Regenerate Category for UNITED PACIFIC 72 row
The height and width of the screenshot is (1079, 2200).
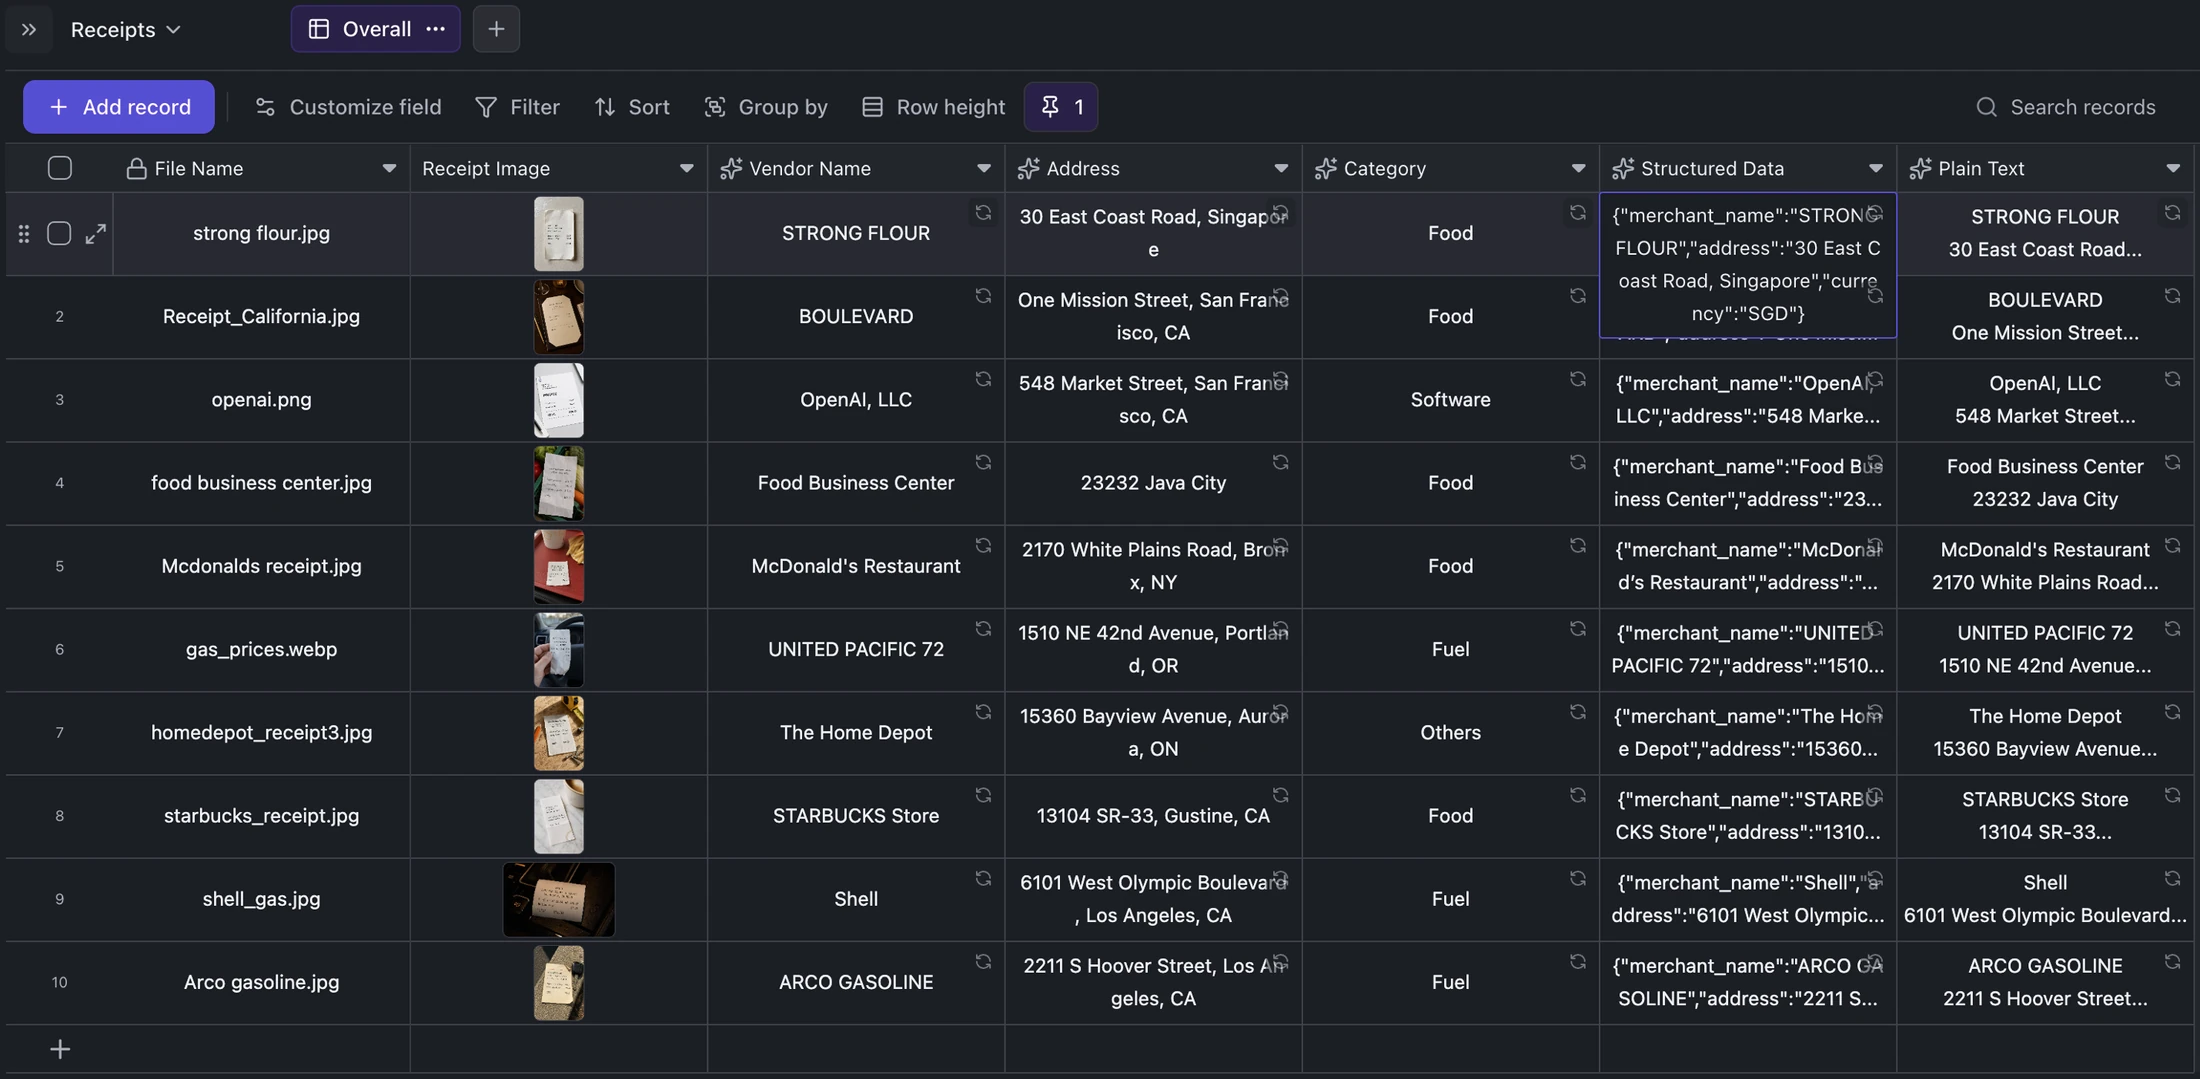click(x=1577, y=629)
